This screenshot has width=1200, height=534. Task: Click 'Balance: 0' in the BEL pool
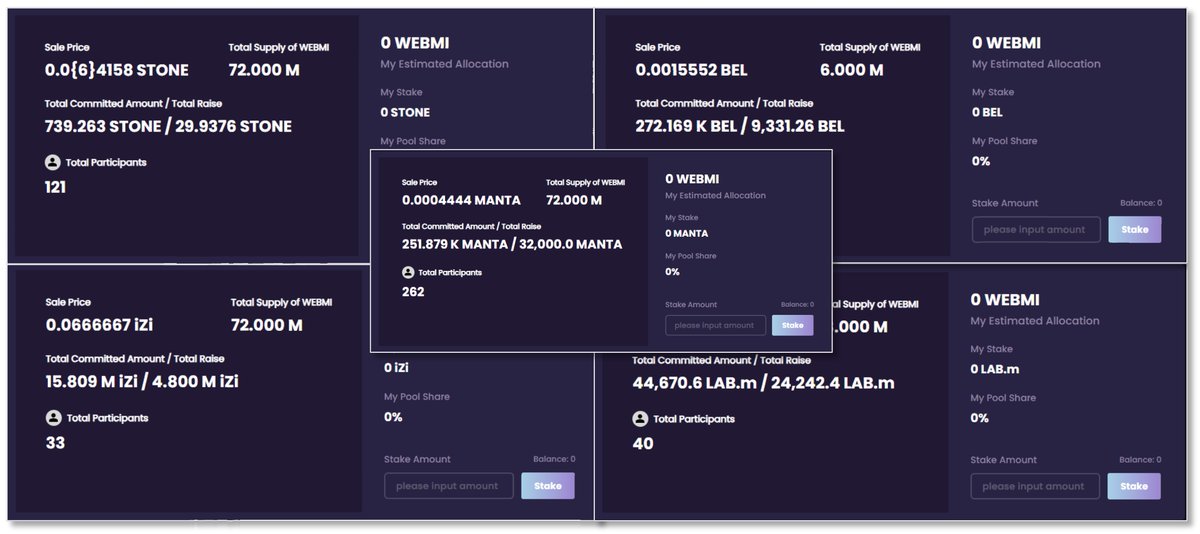click(1140, 202)
